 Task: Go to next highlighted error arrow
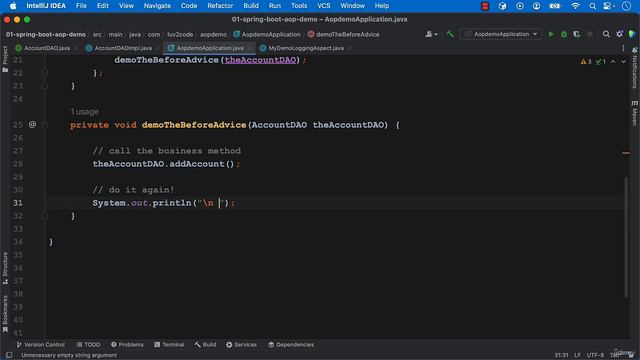[623, 62]
